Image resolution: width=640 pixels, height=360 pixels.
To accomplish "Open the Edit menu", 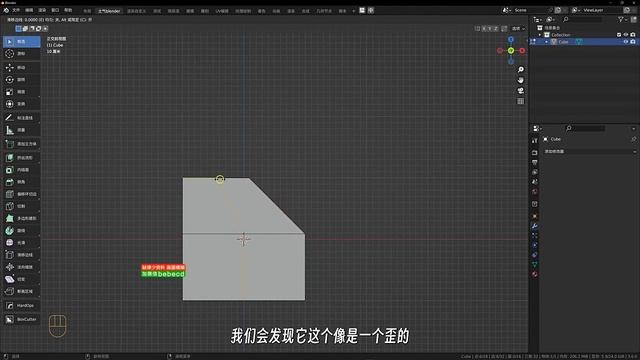I will [x=29, y=10].
